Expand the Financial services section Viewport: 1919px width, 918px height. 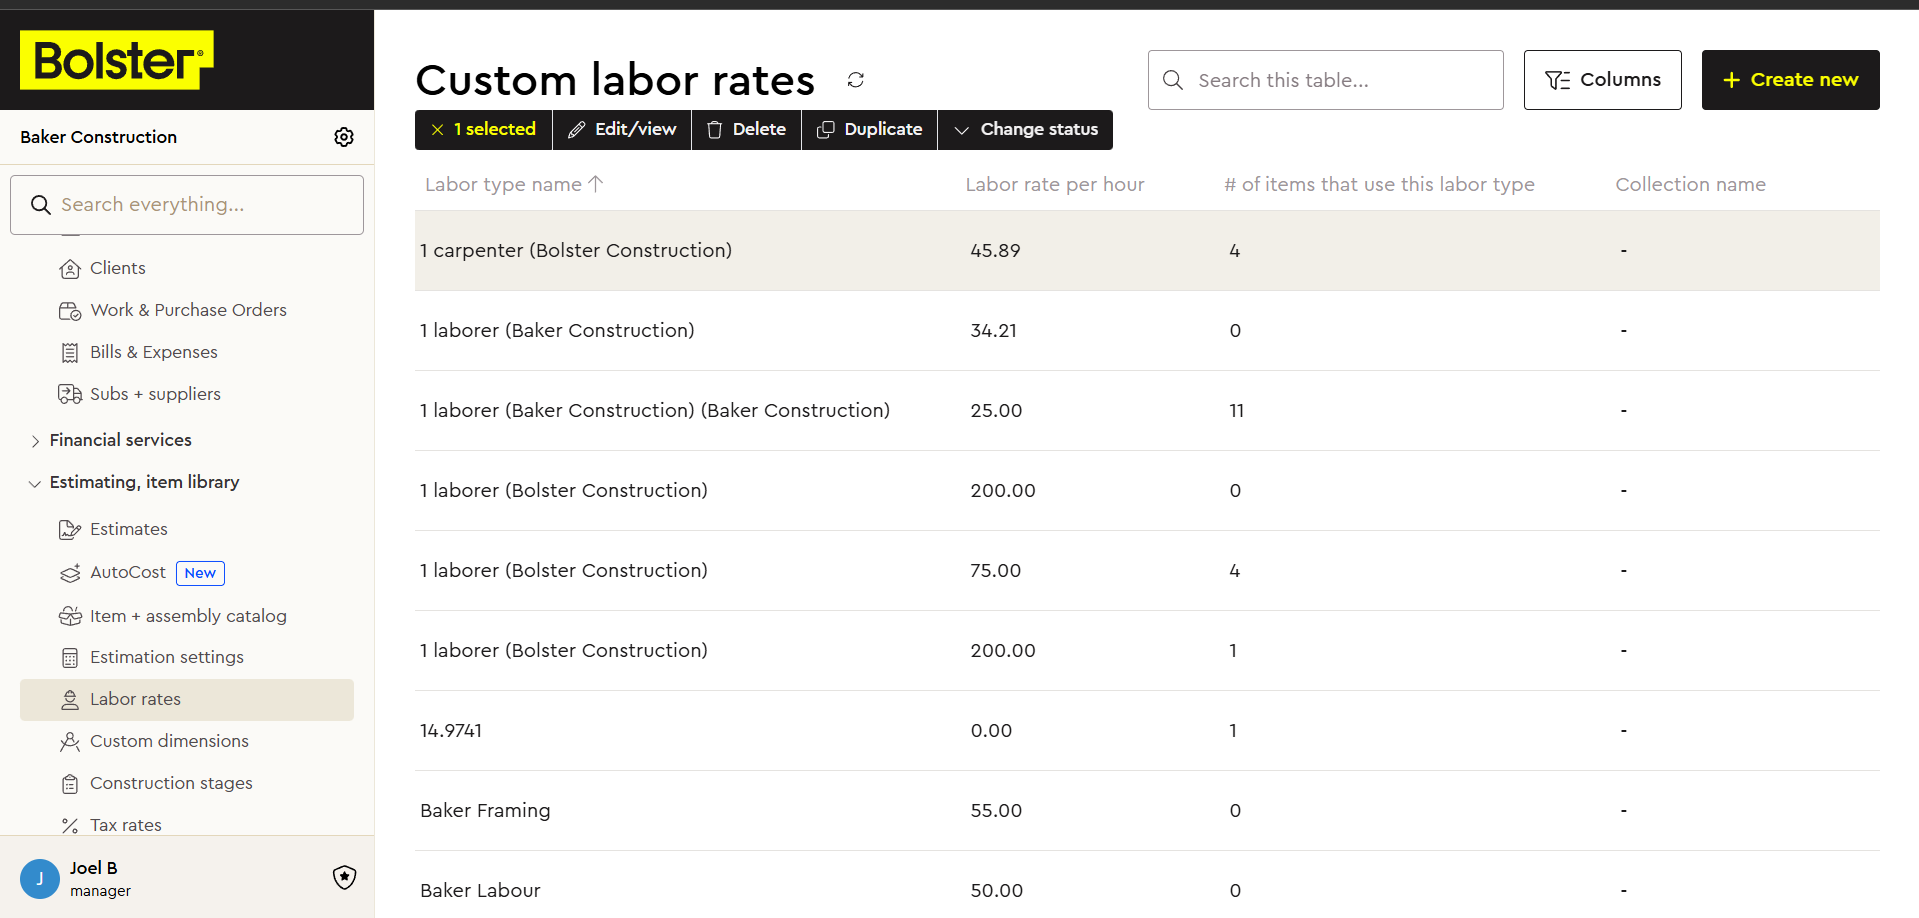point(120,440)
